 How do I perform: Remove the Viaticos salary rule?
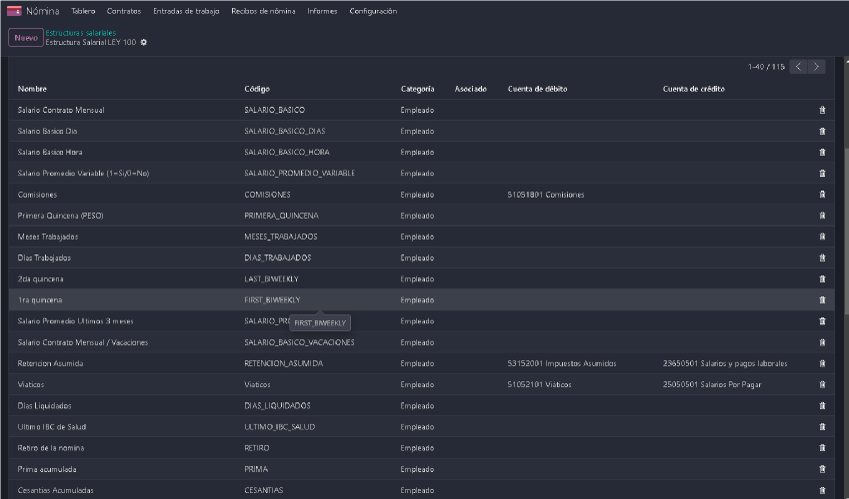pos(822,384)
